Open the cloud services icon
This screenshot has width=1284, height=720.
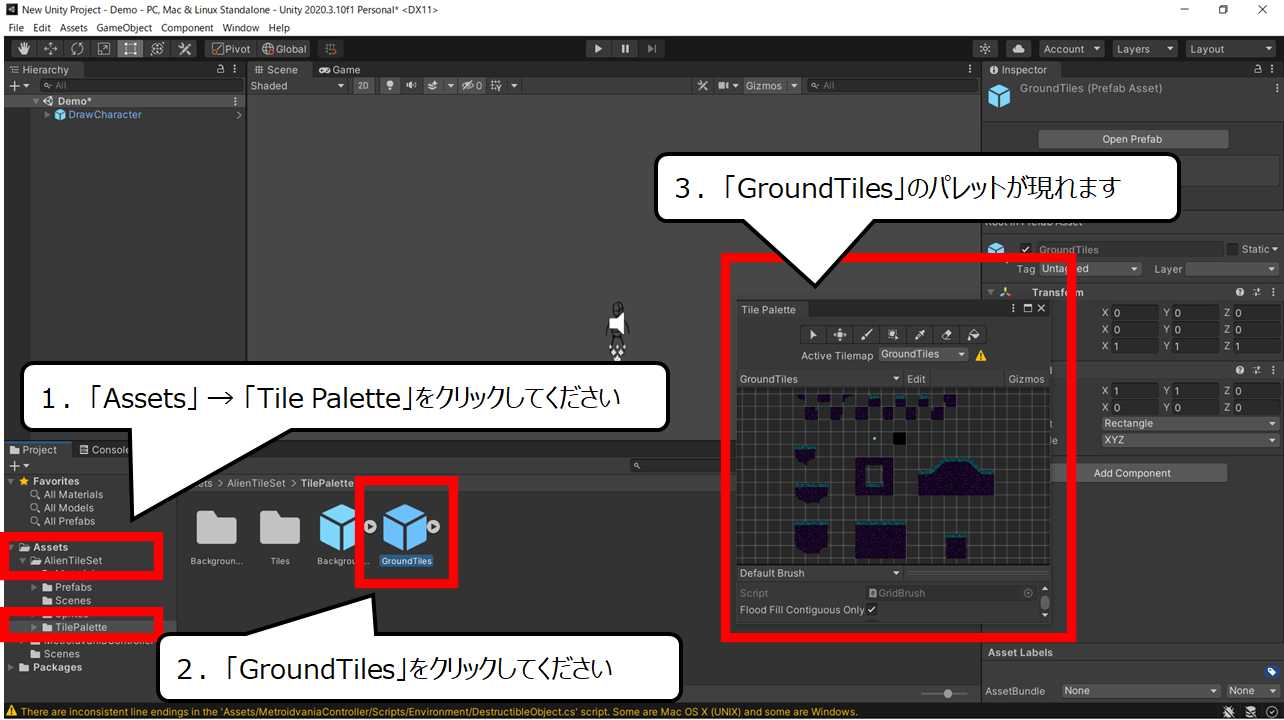click(1018, 49)
